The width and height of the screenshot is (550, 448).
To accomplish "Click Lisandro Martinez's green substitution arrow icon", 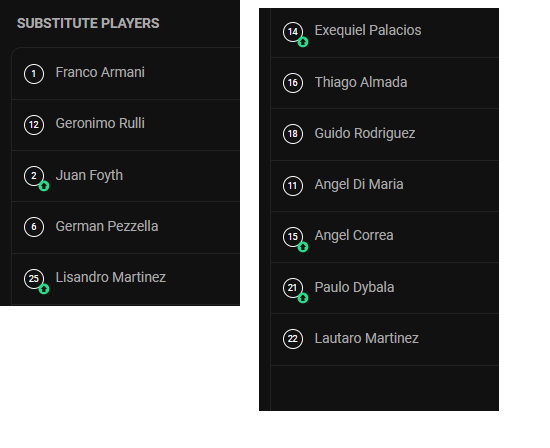I will [44, 289].
